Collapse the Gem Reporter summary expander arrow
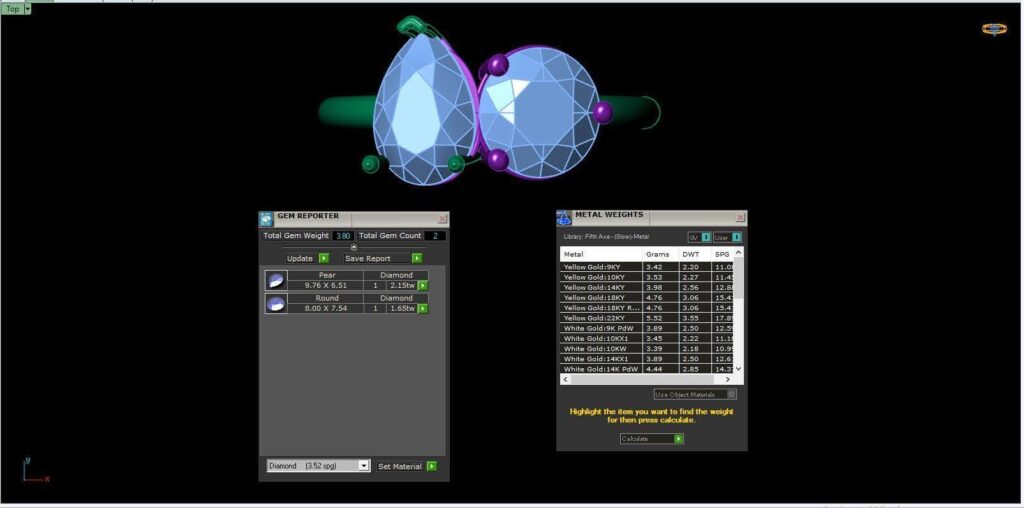The image size is (1024, 508). (x=354, y=247)
